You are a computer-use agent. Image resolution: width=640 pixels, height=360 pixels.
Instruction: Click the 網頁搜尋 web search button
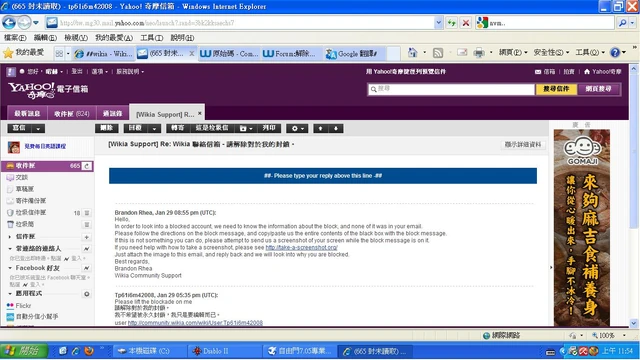click(x=599, y=89)
